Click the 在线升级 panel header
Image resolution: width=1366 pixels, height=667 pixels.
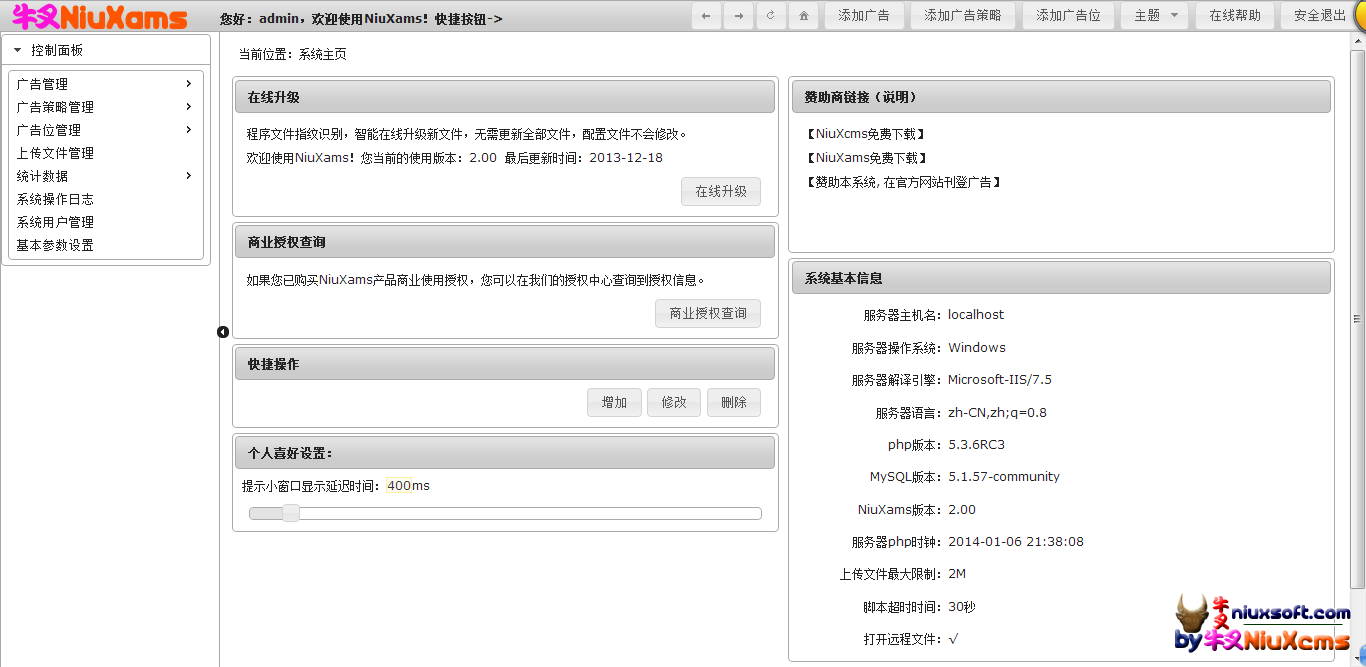[505, 97]
